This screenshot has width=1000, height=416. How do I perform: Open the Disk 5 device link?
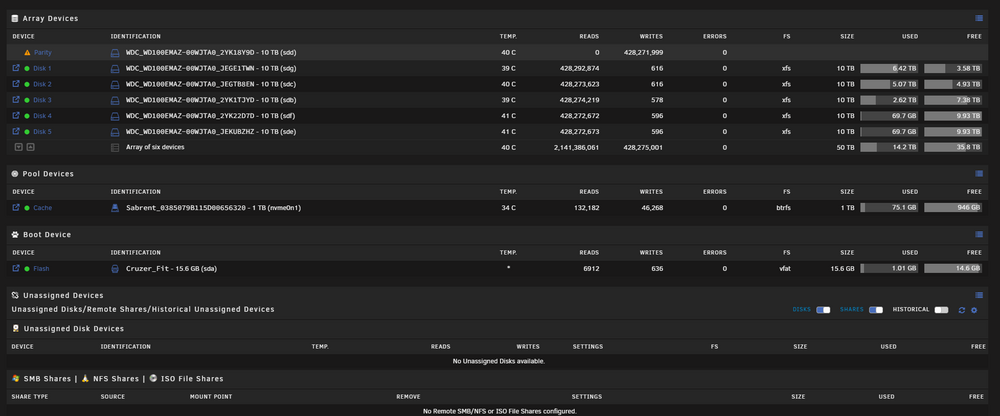42,131
